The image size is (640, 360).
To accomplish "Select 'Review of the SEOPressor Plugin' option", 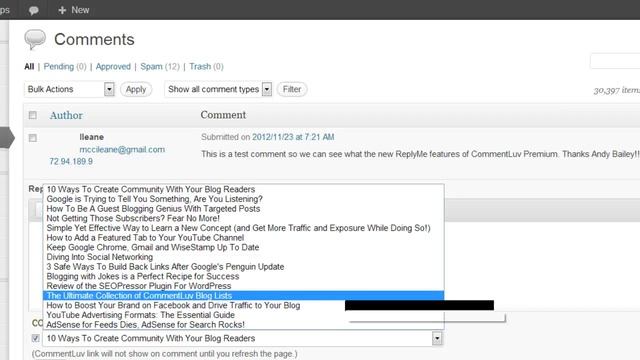I will tap(243, 286).
